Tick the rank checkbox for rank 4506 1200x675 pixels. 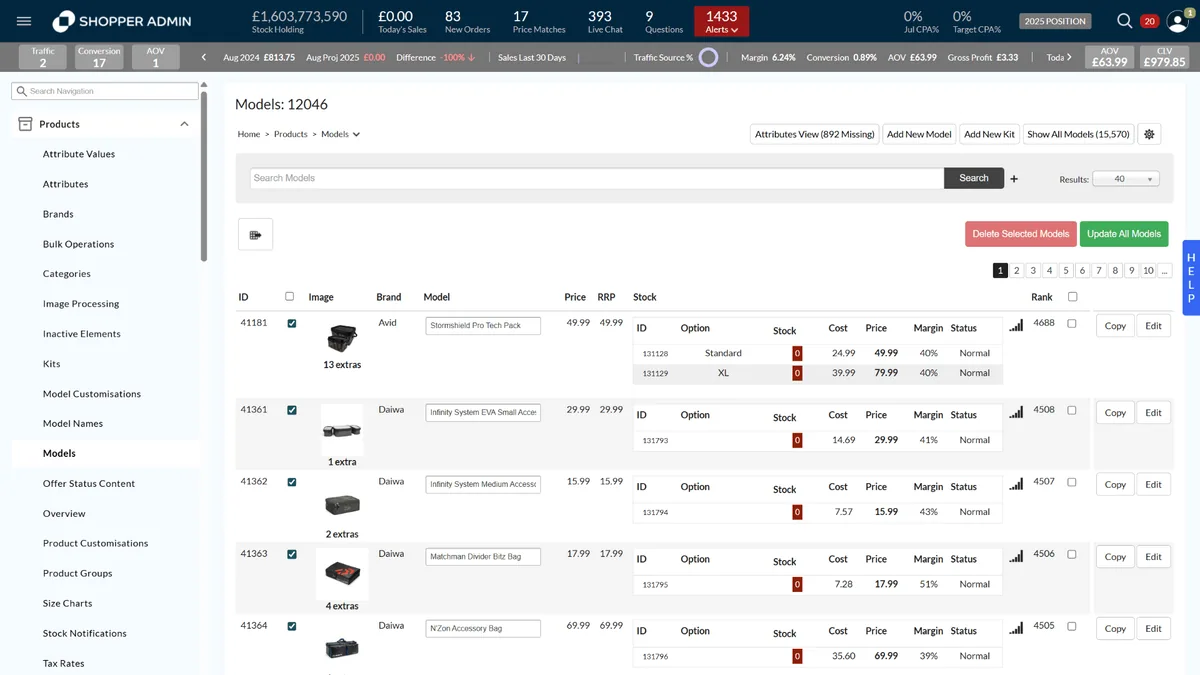coord(1072,554)
